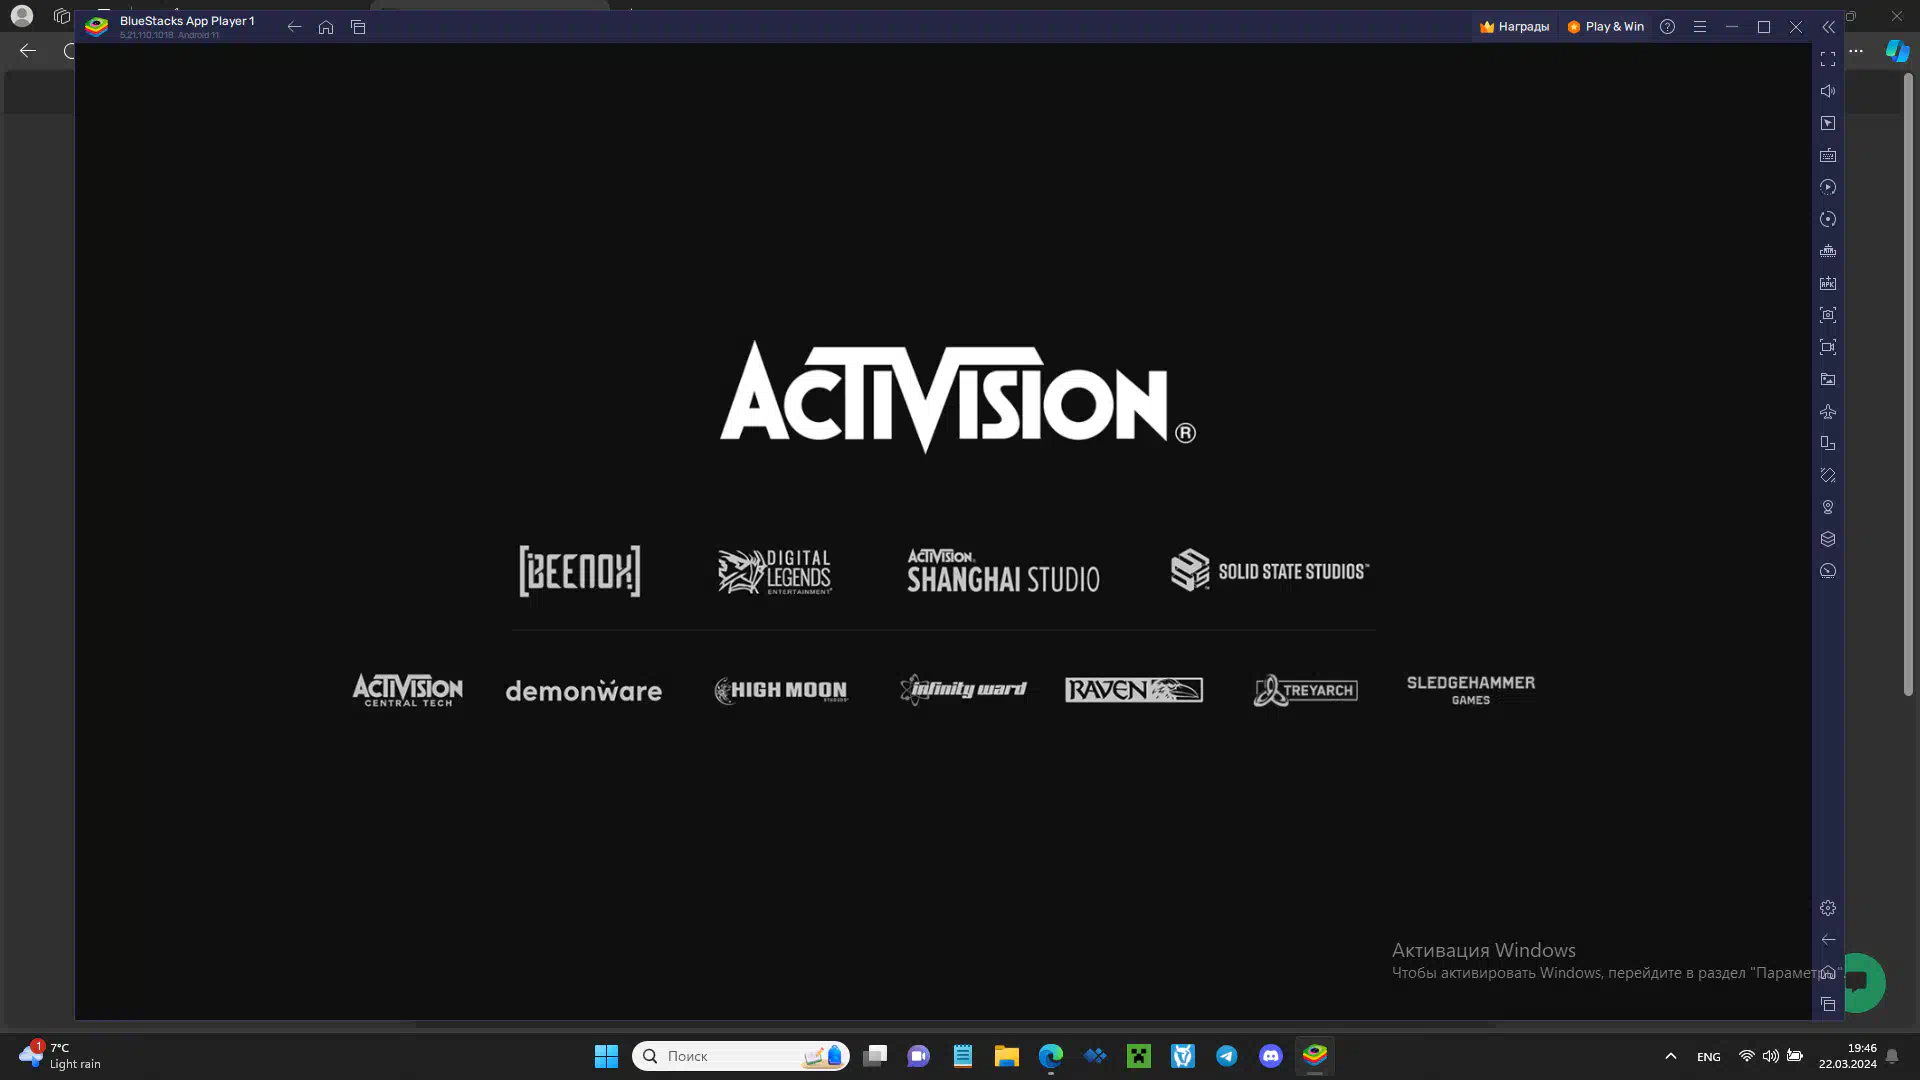Toggle the lock cursor icon in sidebar
1920x1080 pixels.
(x=1828, y=123)
